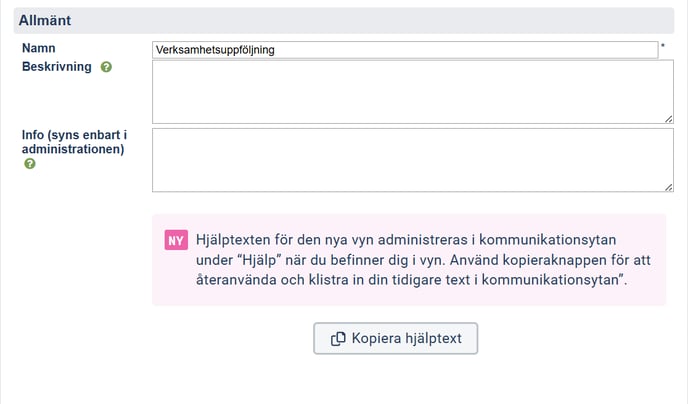Click inside the Info text area
Image resolution: width=688 pixels, height=404 pixels.
click(x=412, y=160)
